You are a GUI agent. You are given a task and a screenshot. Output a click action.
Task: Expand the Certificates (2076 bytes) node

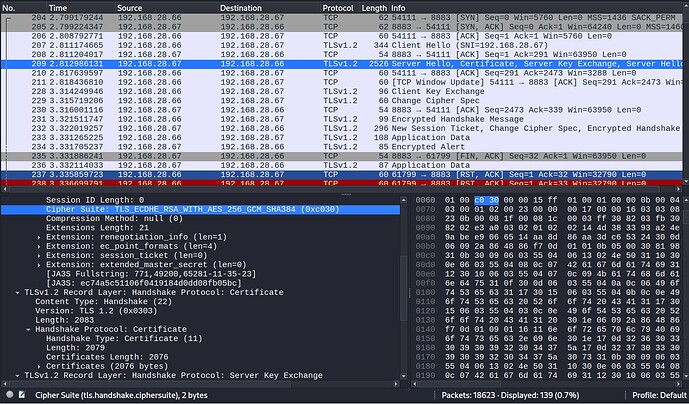click(39, 366)
